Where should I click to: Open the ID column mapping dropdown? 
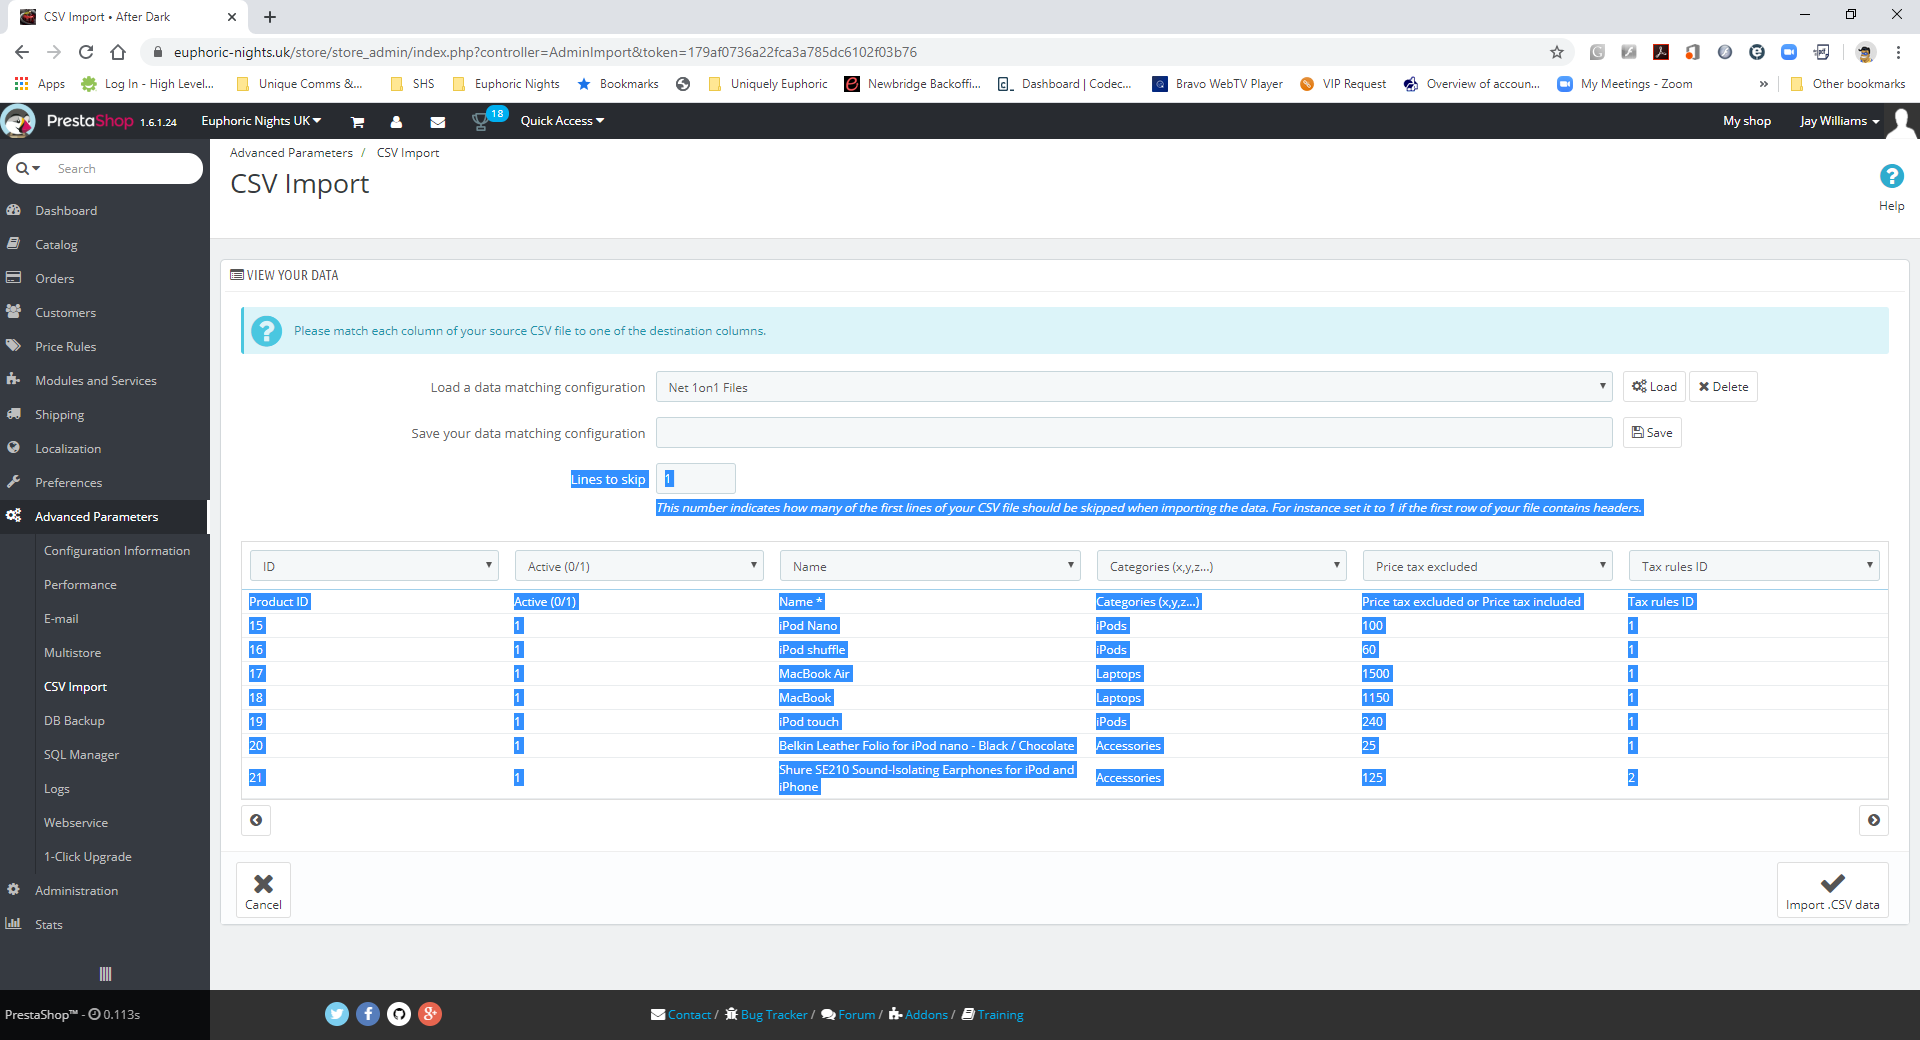point(374,566)
